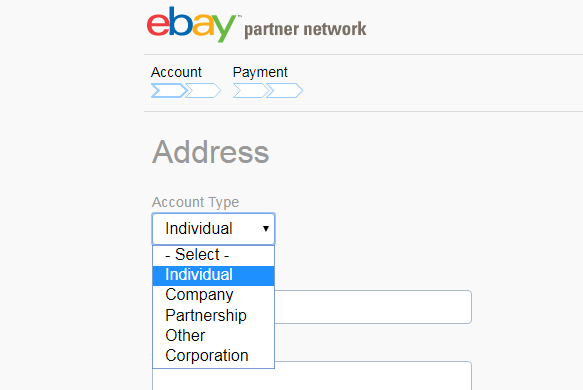Select Individual from the account type list

tap(213, 275)
